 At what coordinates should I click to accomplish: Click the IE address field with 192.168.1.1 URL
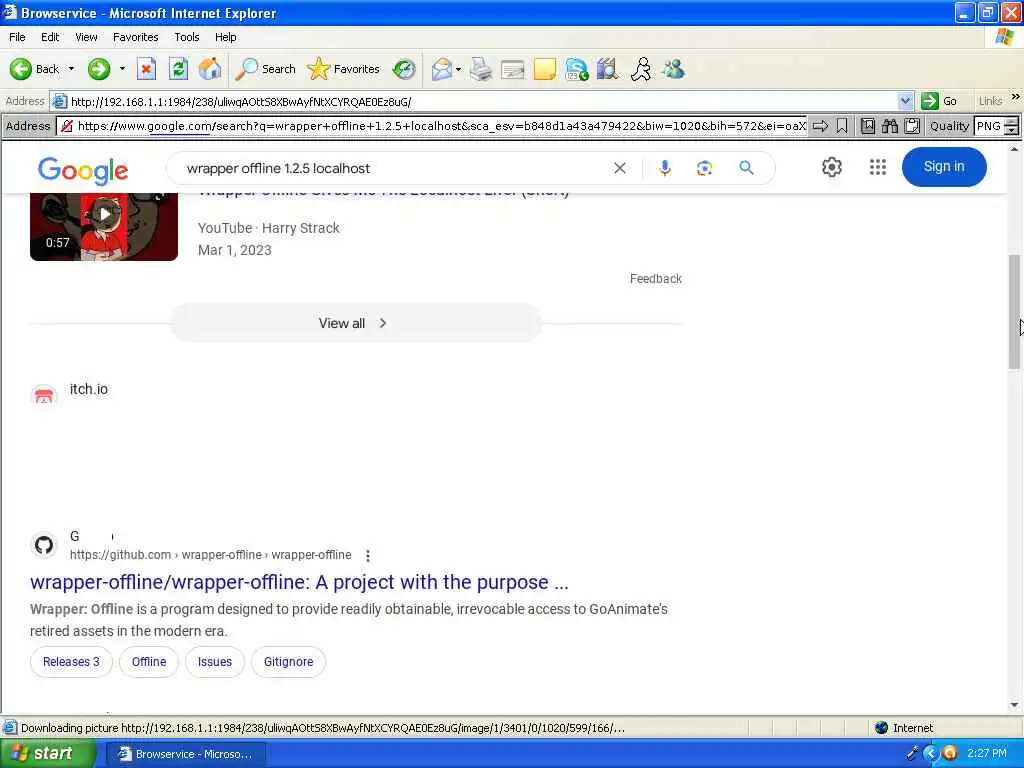coord(483,101)
